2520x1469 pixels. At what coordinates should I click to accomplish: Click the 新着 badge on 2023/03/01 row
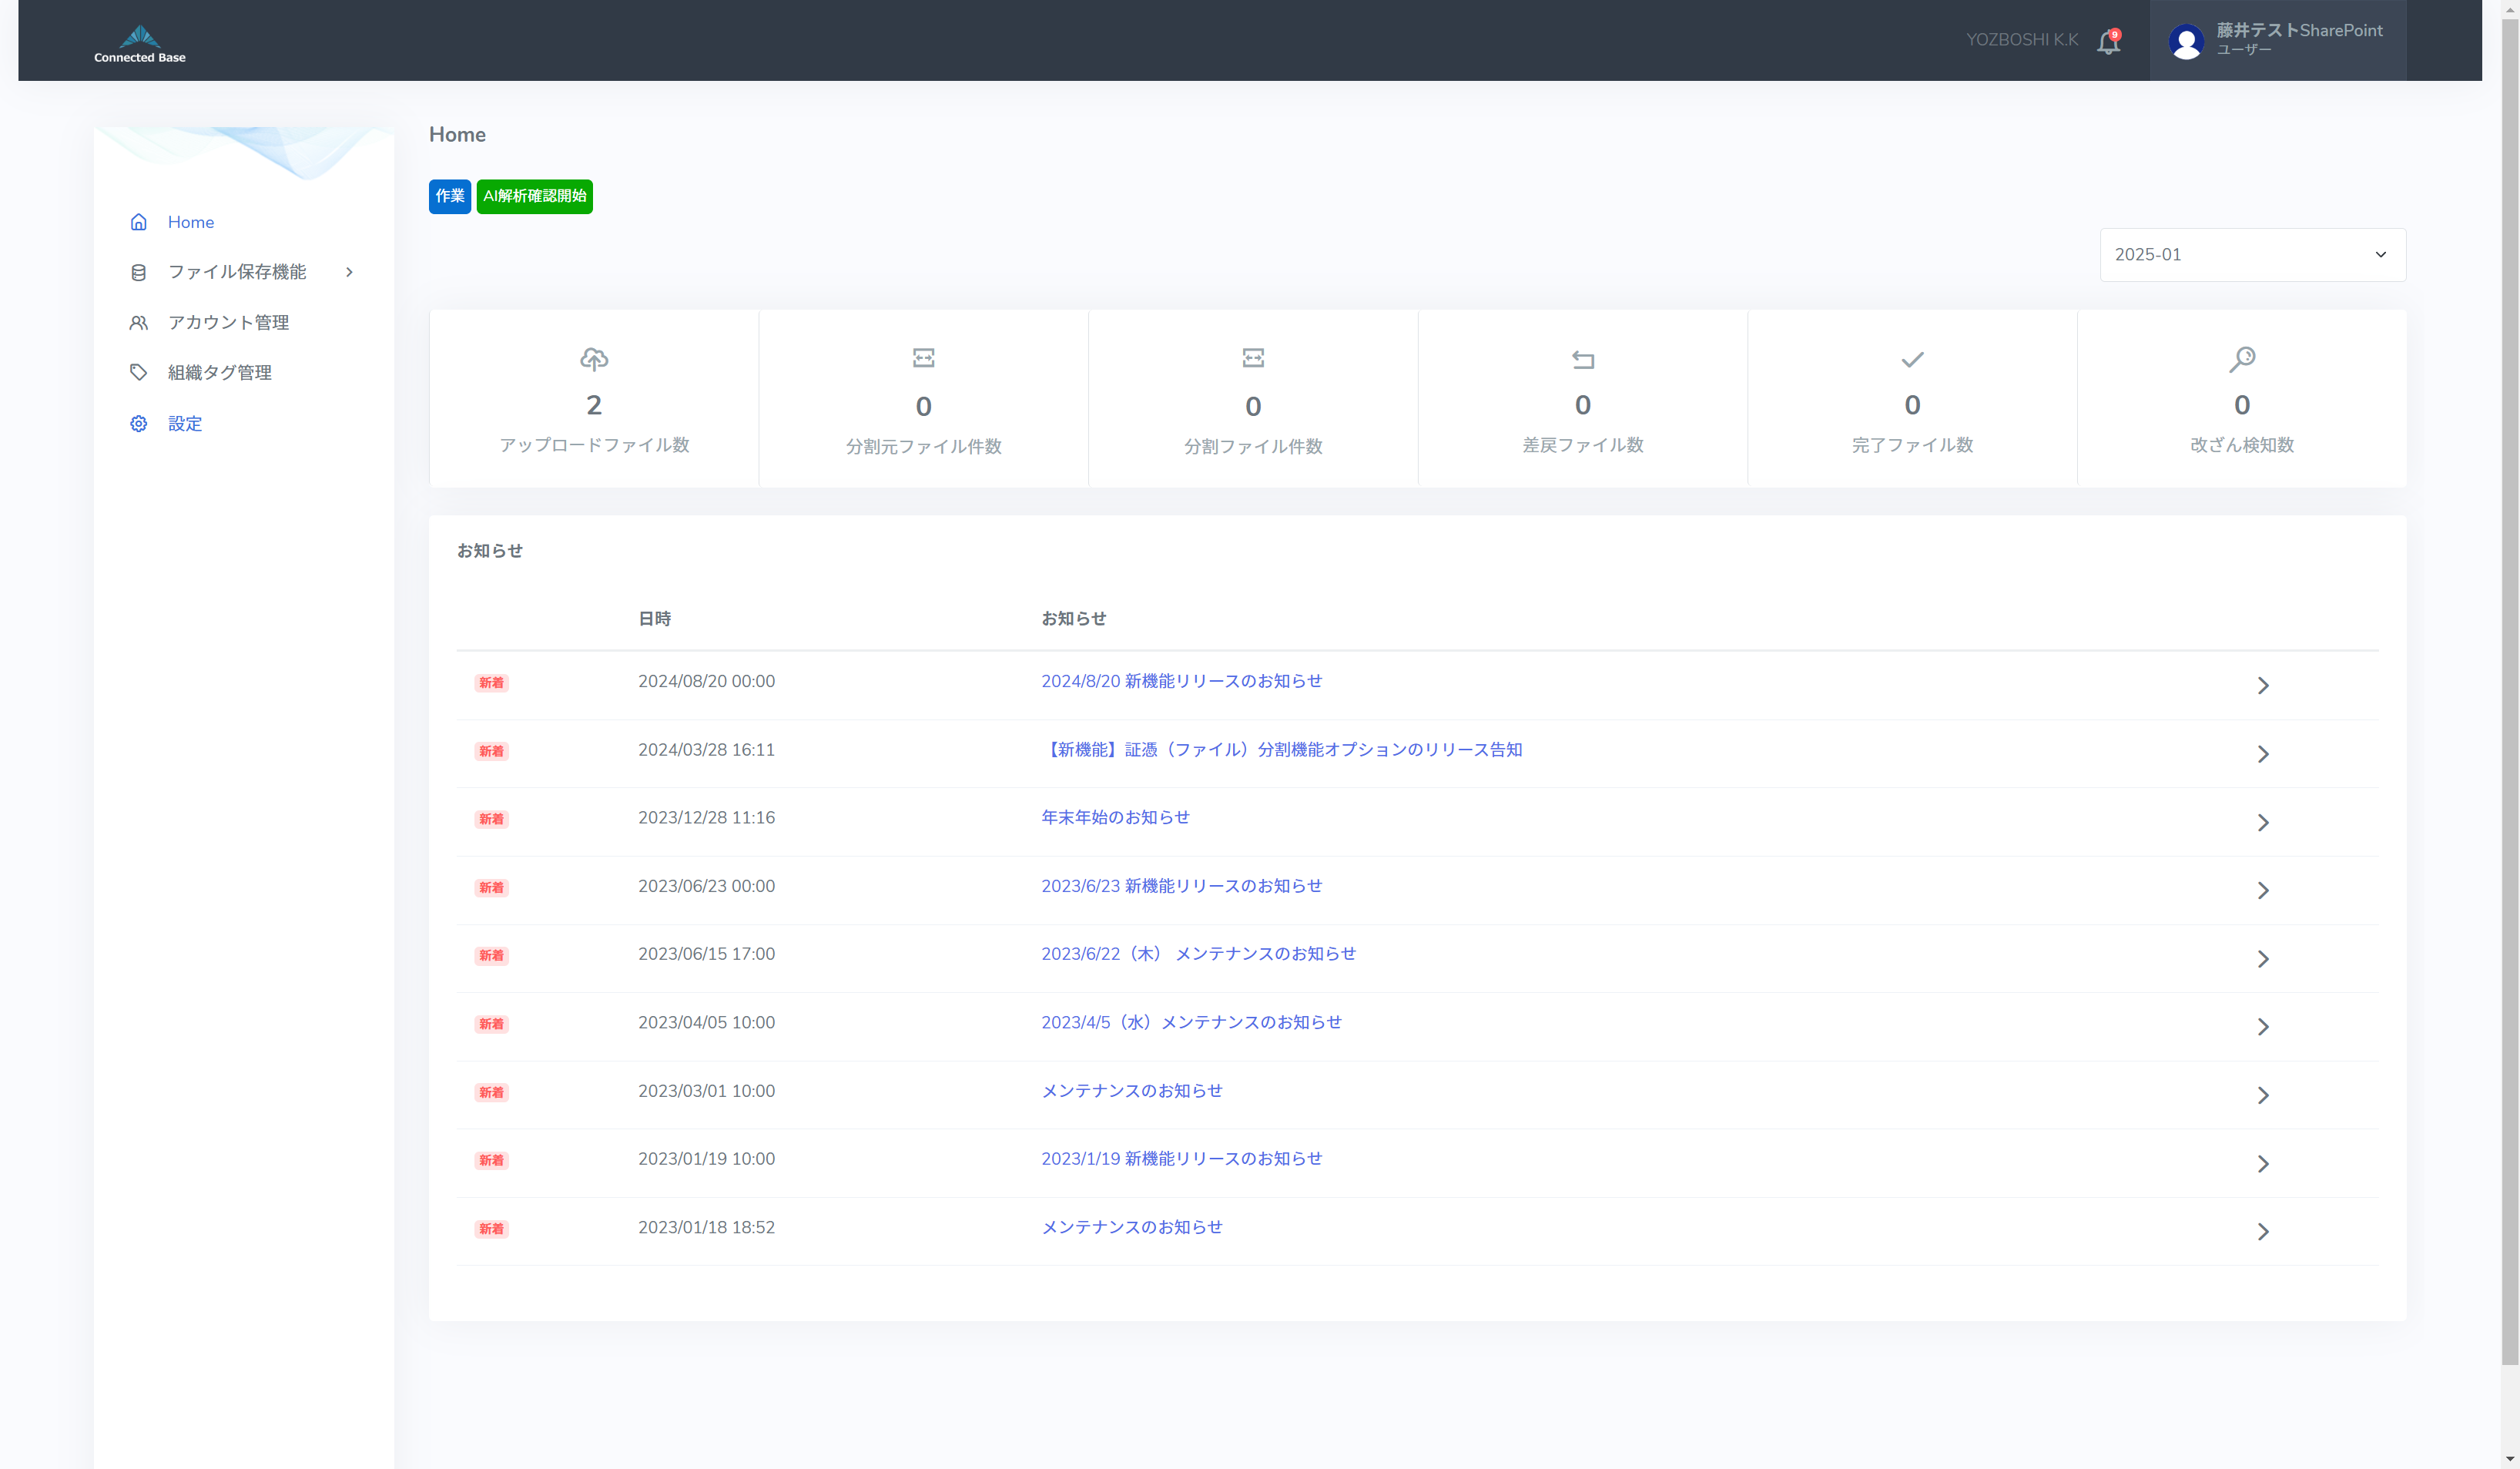[x=491, y=1092]
